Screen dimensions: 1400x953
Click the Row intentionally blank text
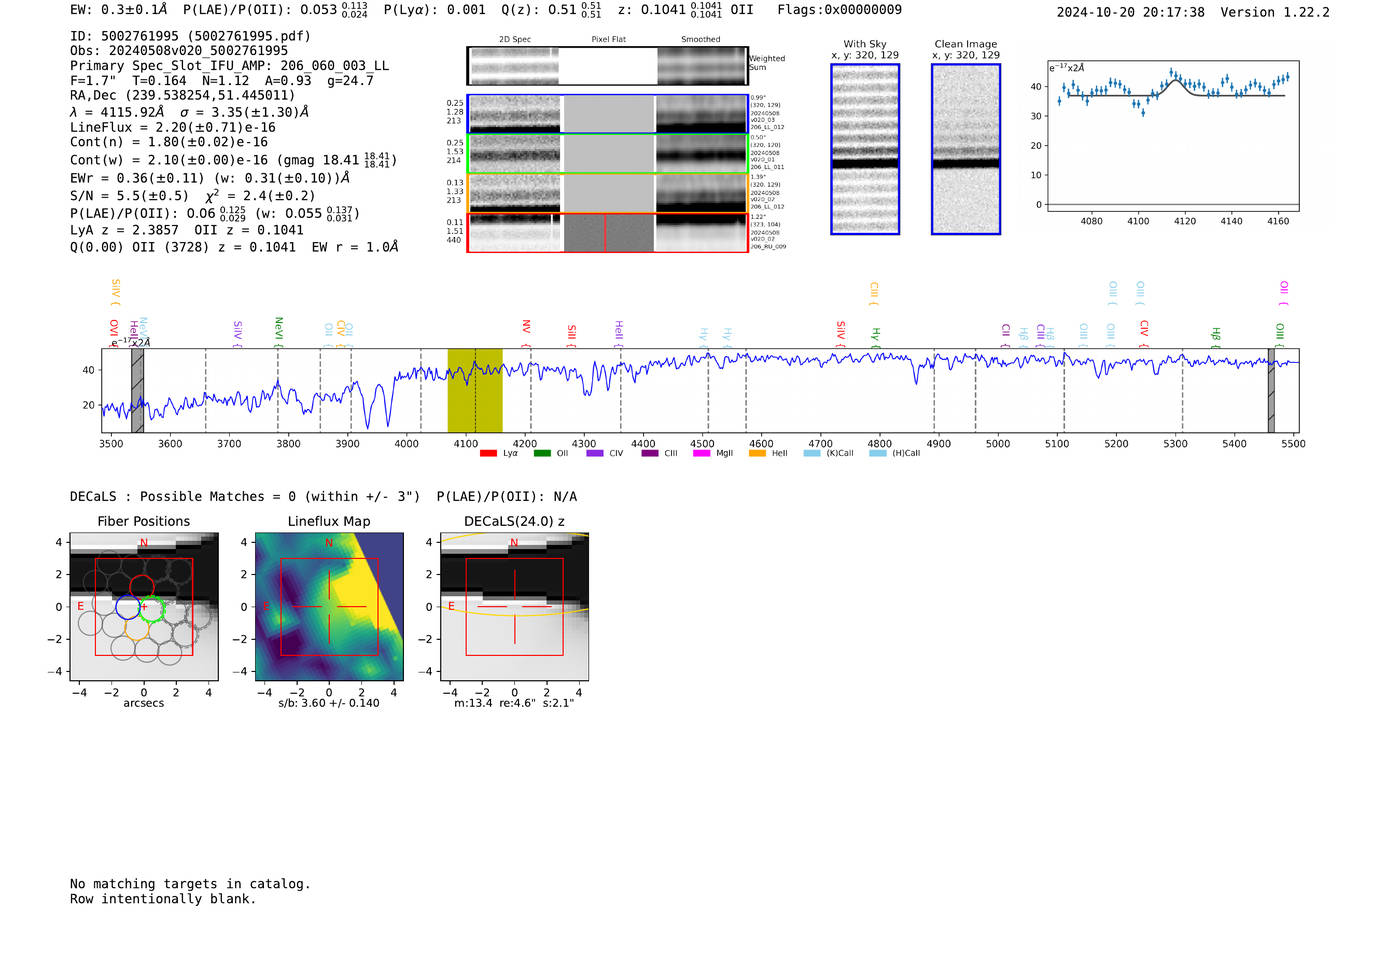pos(163,899)
